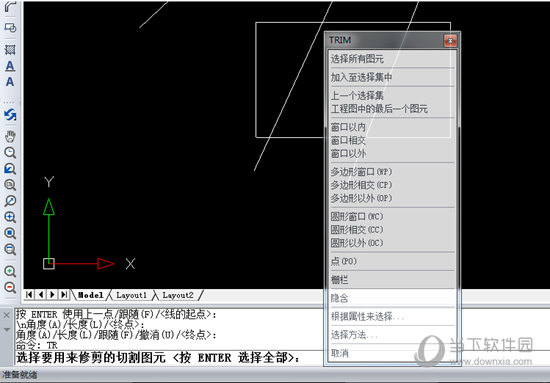Choose 多边形窗口 (WP) option
550x383 pixels.
[392, 172]
